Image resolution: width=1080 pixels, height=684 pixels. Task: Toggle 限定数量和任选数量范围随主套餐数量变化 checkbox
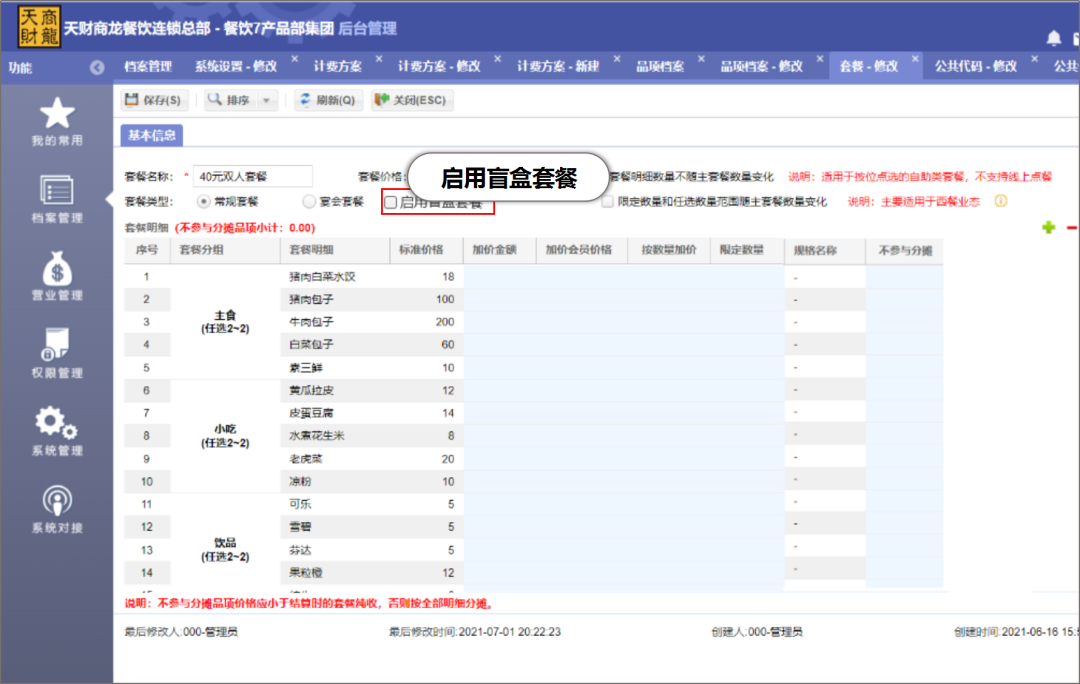point(607,202)
